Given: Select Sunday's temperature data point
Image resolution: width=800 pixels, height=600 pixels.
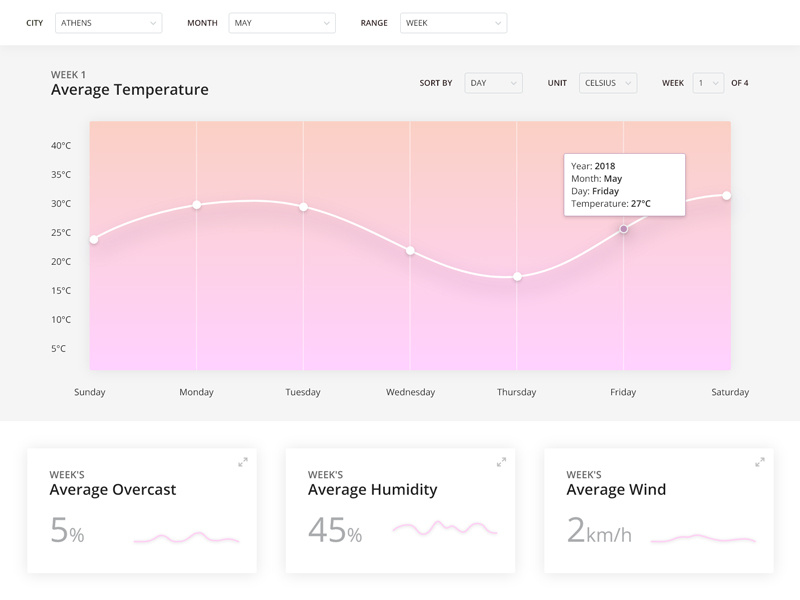Looking at the screenshot, I should click(x=93, y=240).
